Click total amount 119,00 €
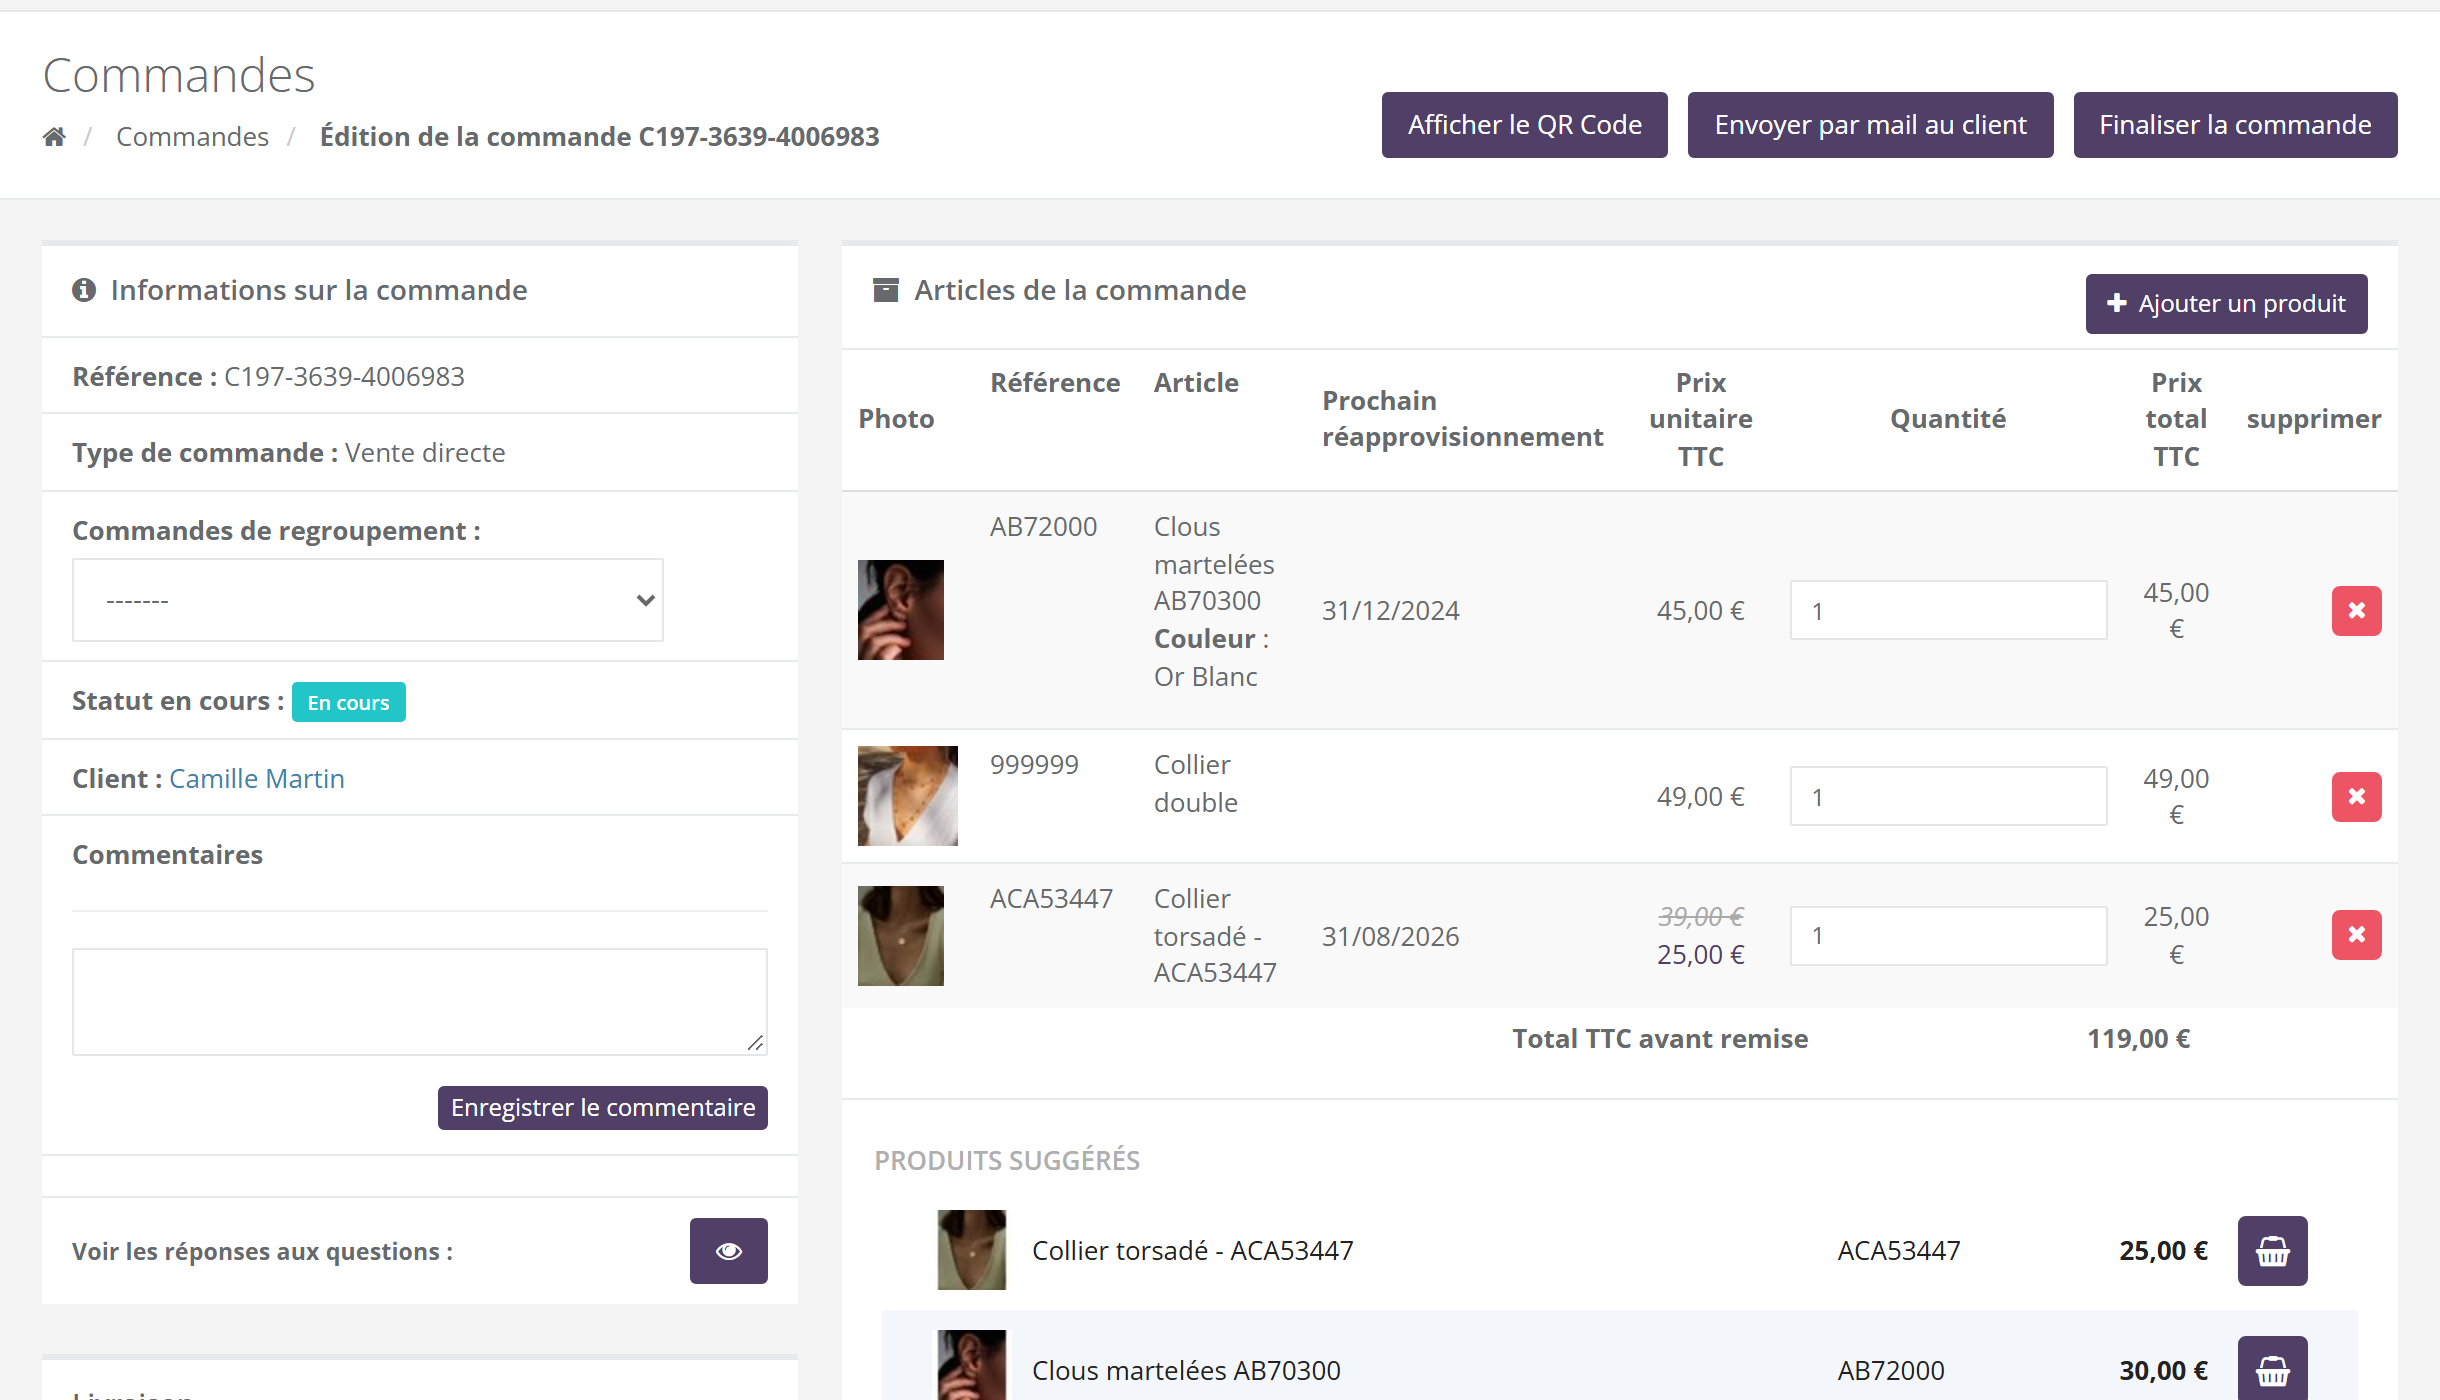 (2138, 1038)
